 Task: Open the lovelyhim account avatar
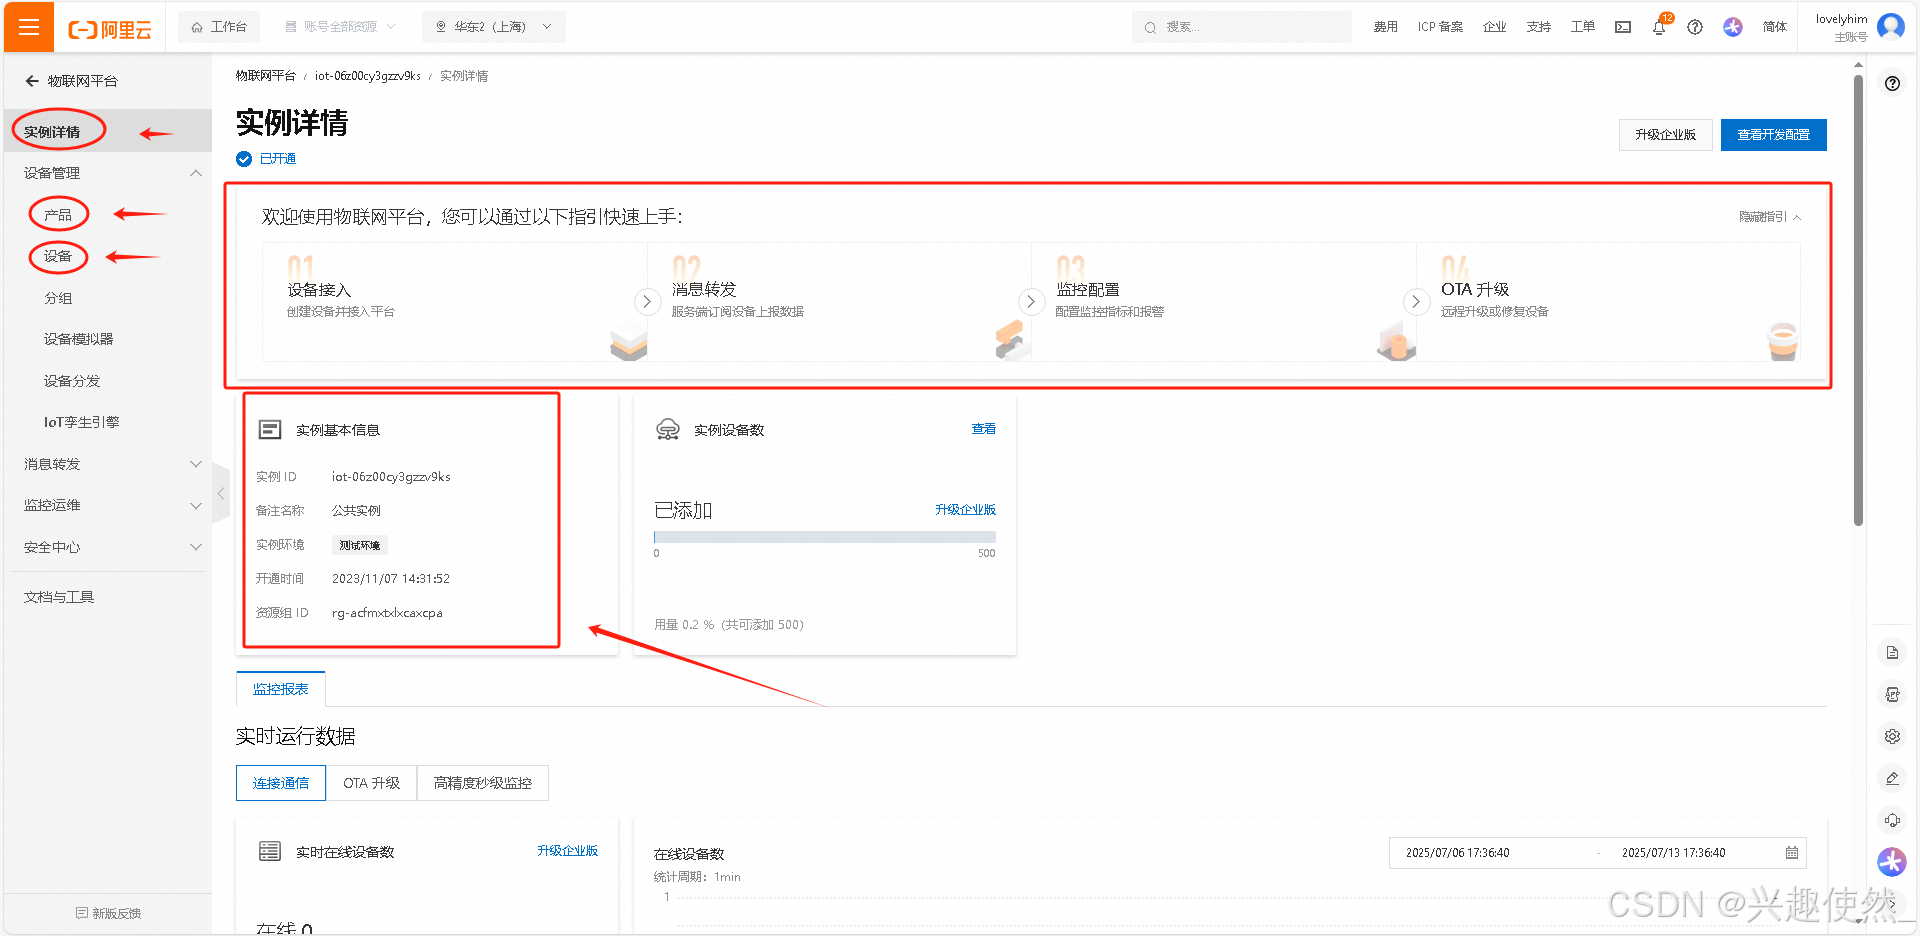[1891, 26]
